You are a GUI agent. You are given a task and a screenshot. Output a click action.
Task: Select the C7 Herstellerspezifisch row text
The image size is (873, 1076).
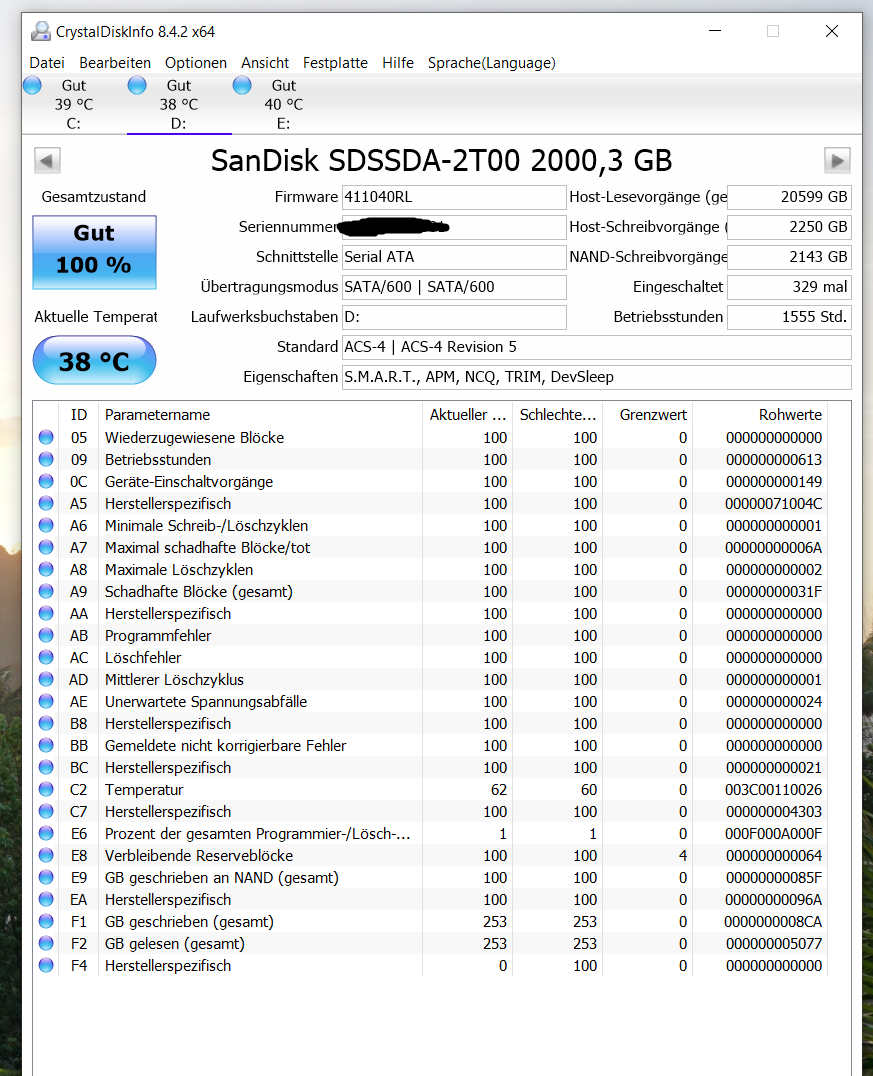click(167, 811)
